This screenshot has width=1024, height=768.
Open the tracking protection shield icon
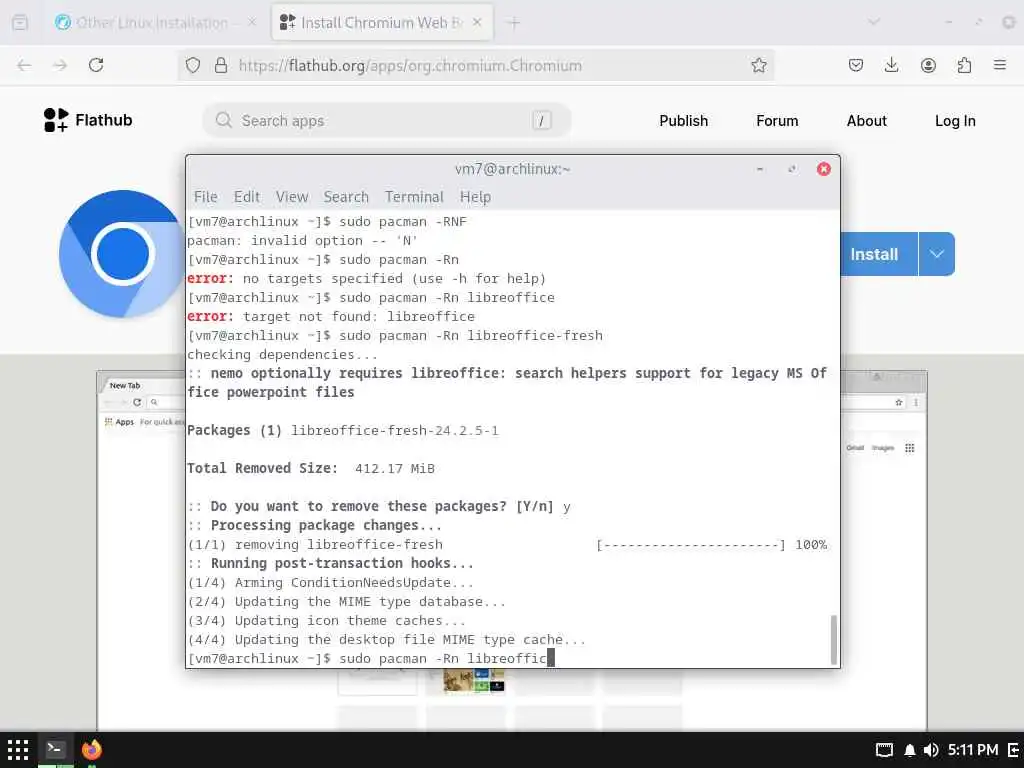coord(193,65)
